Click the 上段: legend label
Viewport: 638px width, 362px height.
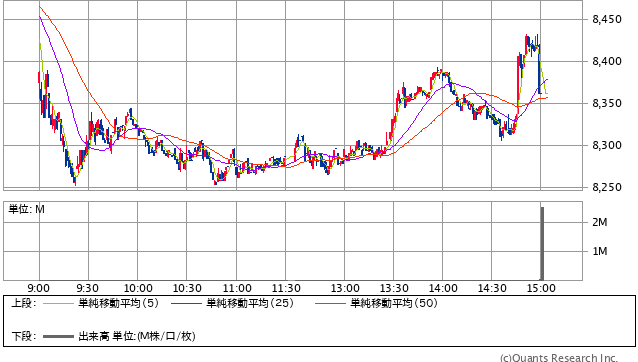[23, 303]
